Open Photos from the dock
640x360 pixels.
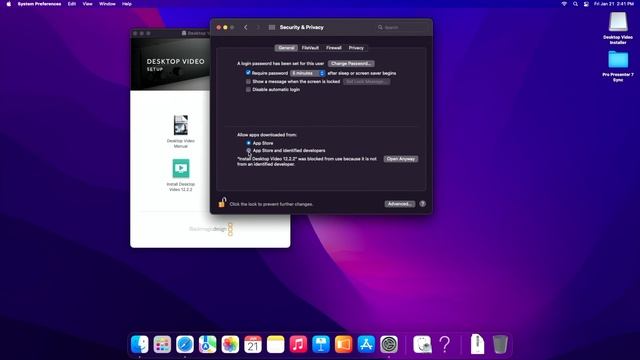coord(230,344)
